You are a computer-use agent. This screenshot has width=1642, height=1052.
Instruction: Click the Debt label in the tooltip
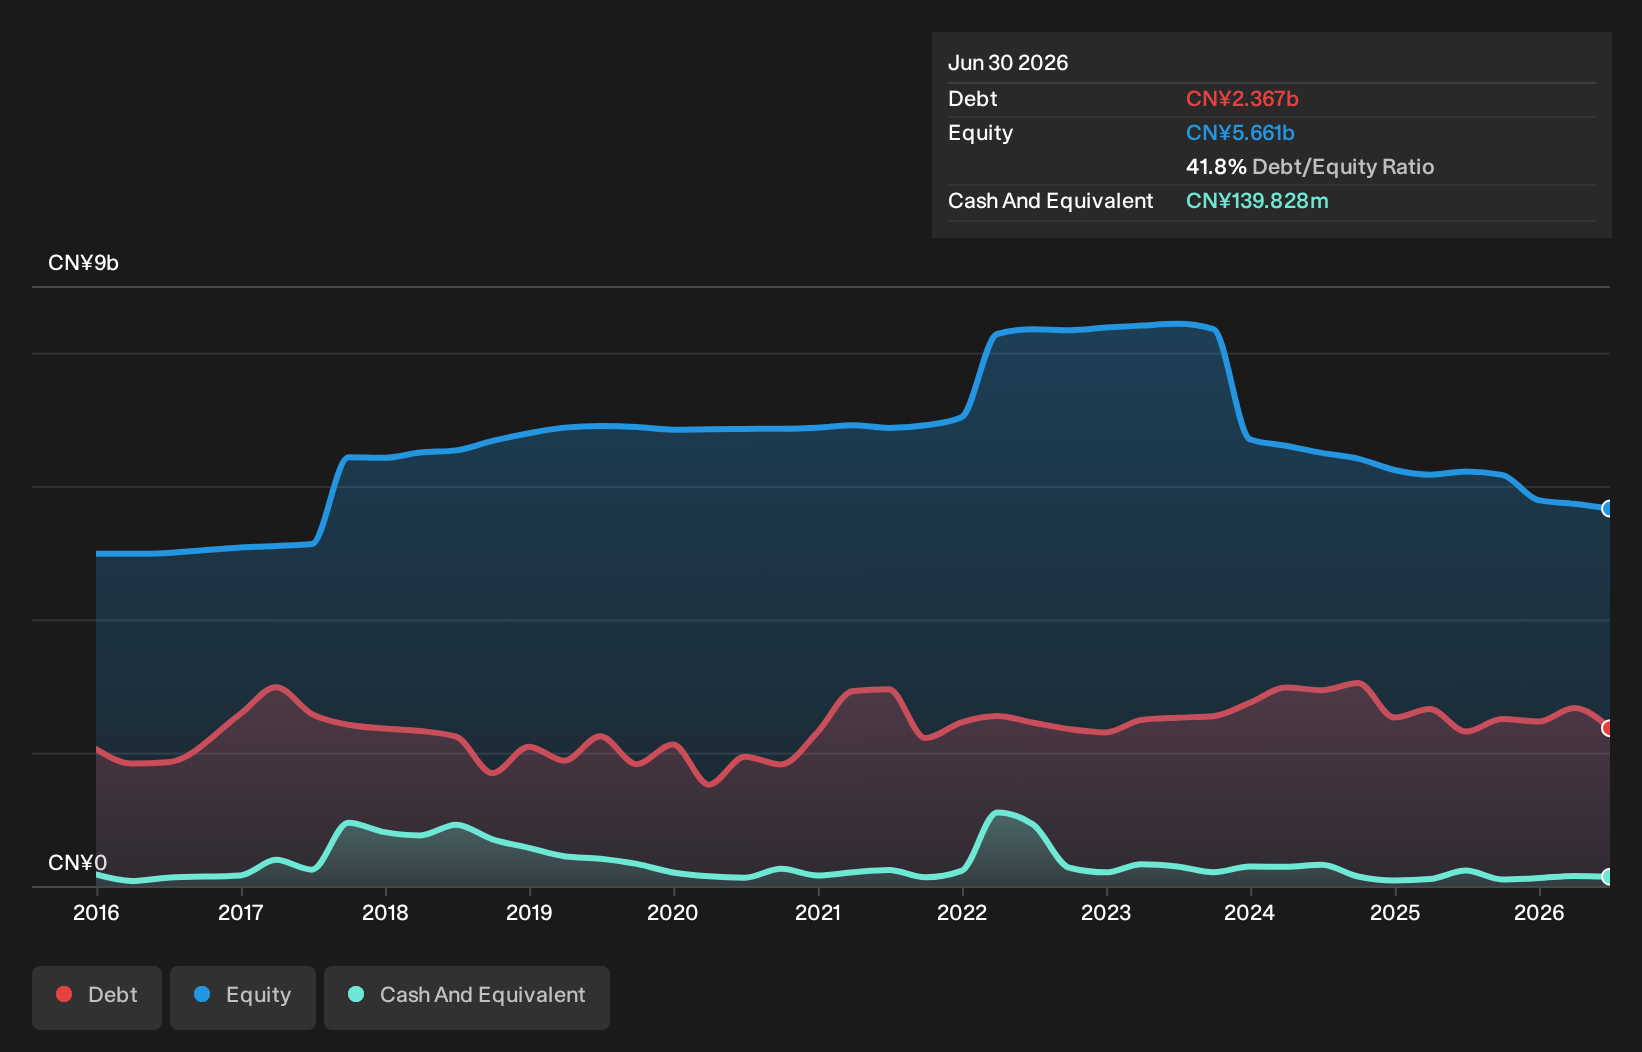(973, 99)
